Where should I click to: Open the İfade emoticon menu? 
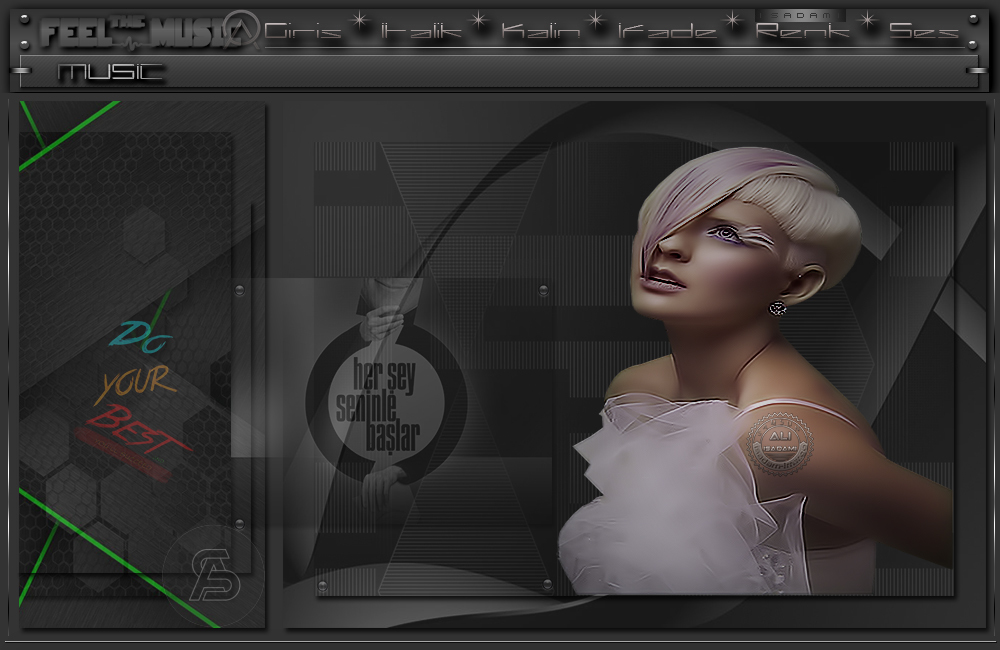tap(667, 32)
